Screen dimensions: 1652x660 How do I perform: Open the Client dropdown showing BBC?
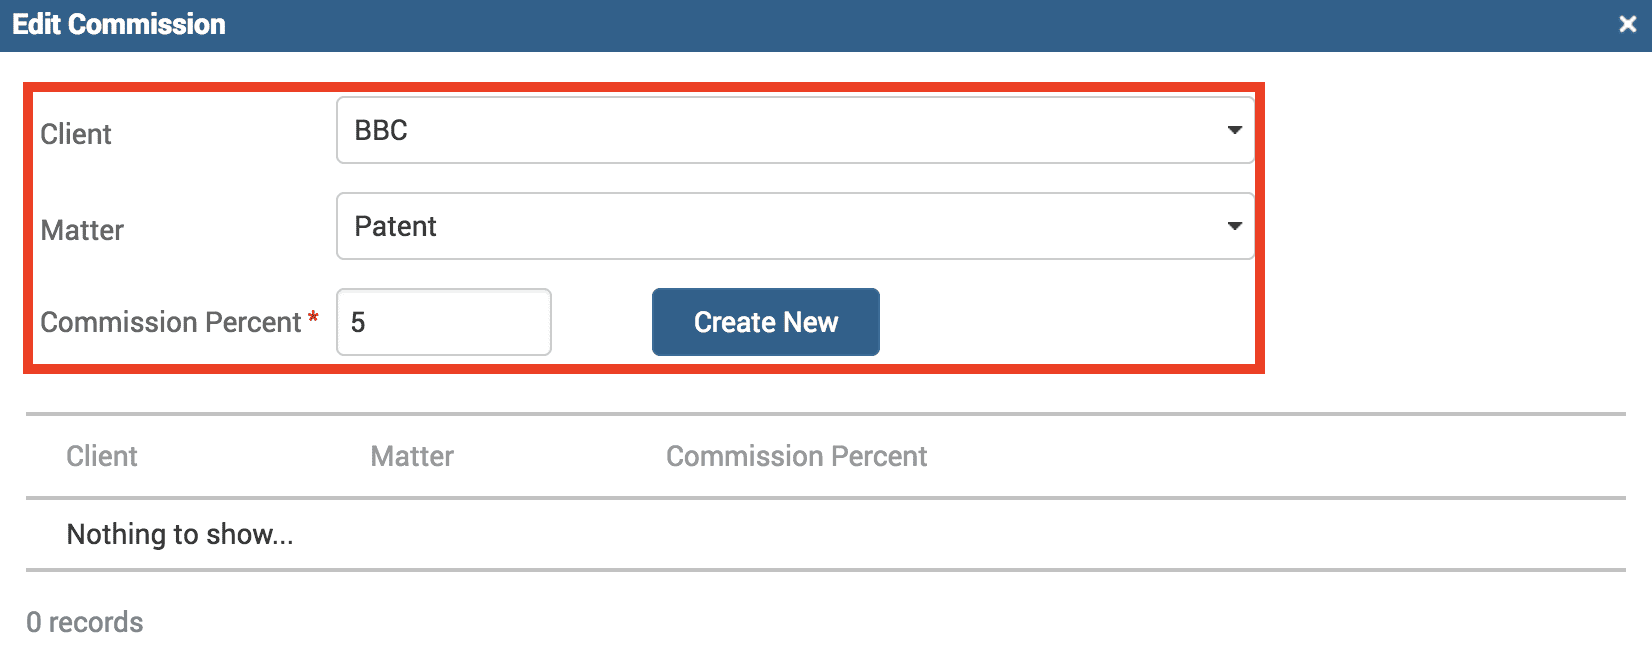pos(794,130)
